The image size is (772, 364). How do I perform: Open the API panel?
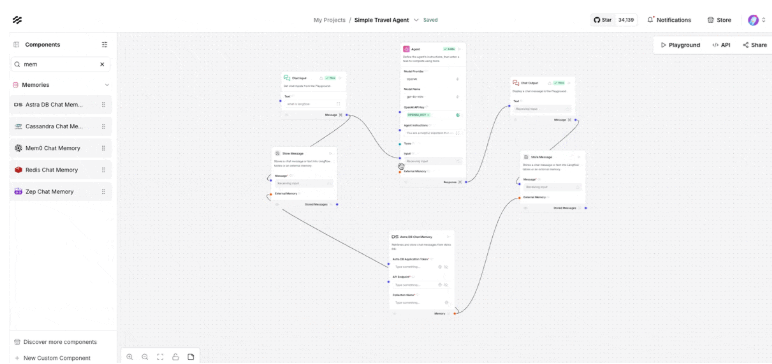(721, 45)
